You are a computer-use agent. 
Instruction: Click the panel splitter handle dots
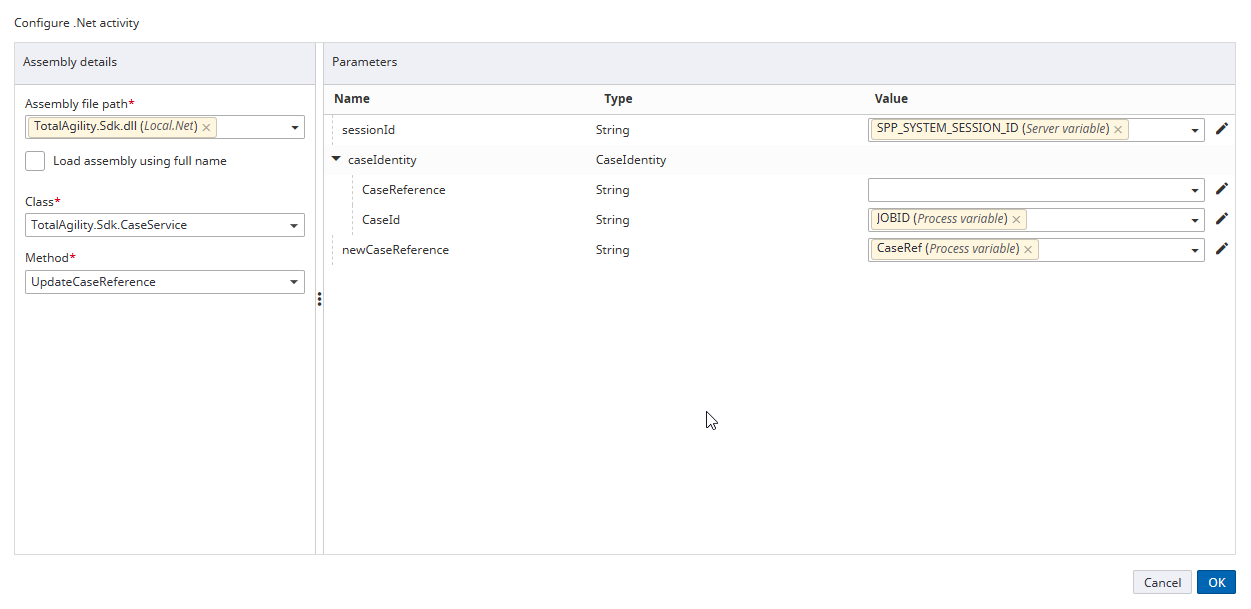(319, 298)
